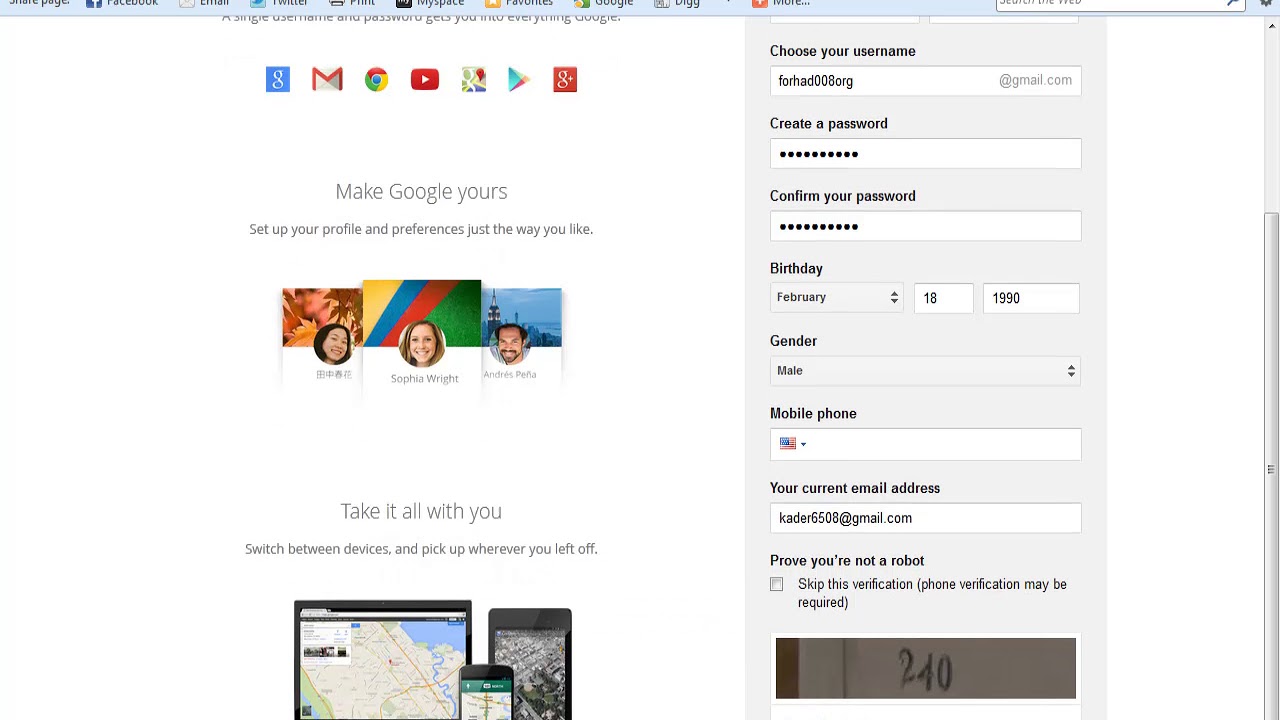The image size is (1280, 720).
Task: Click the Google Maps icon
Action: 474,79
